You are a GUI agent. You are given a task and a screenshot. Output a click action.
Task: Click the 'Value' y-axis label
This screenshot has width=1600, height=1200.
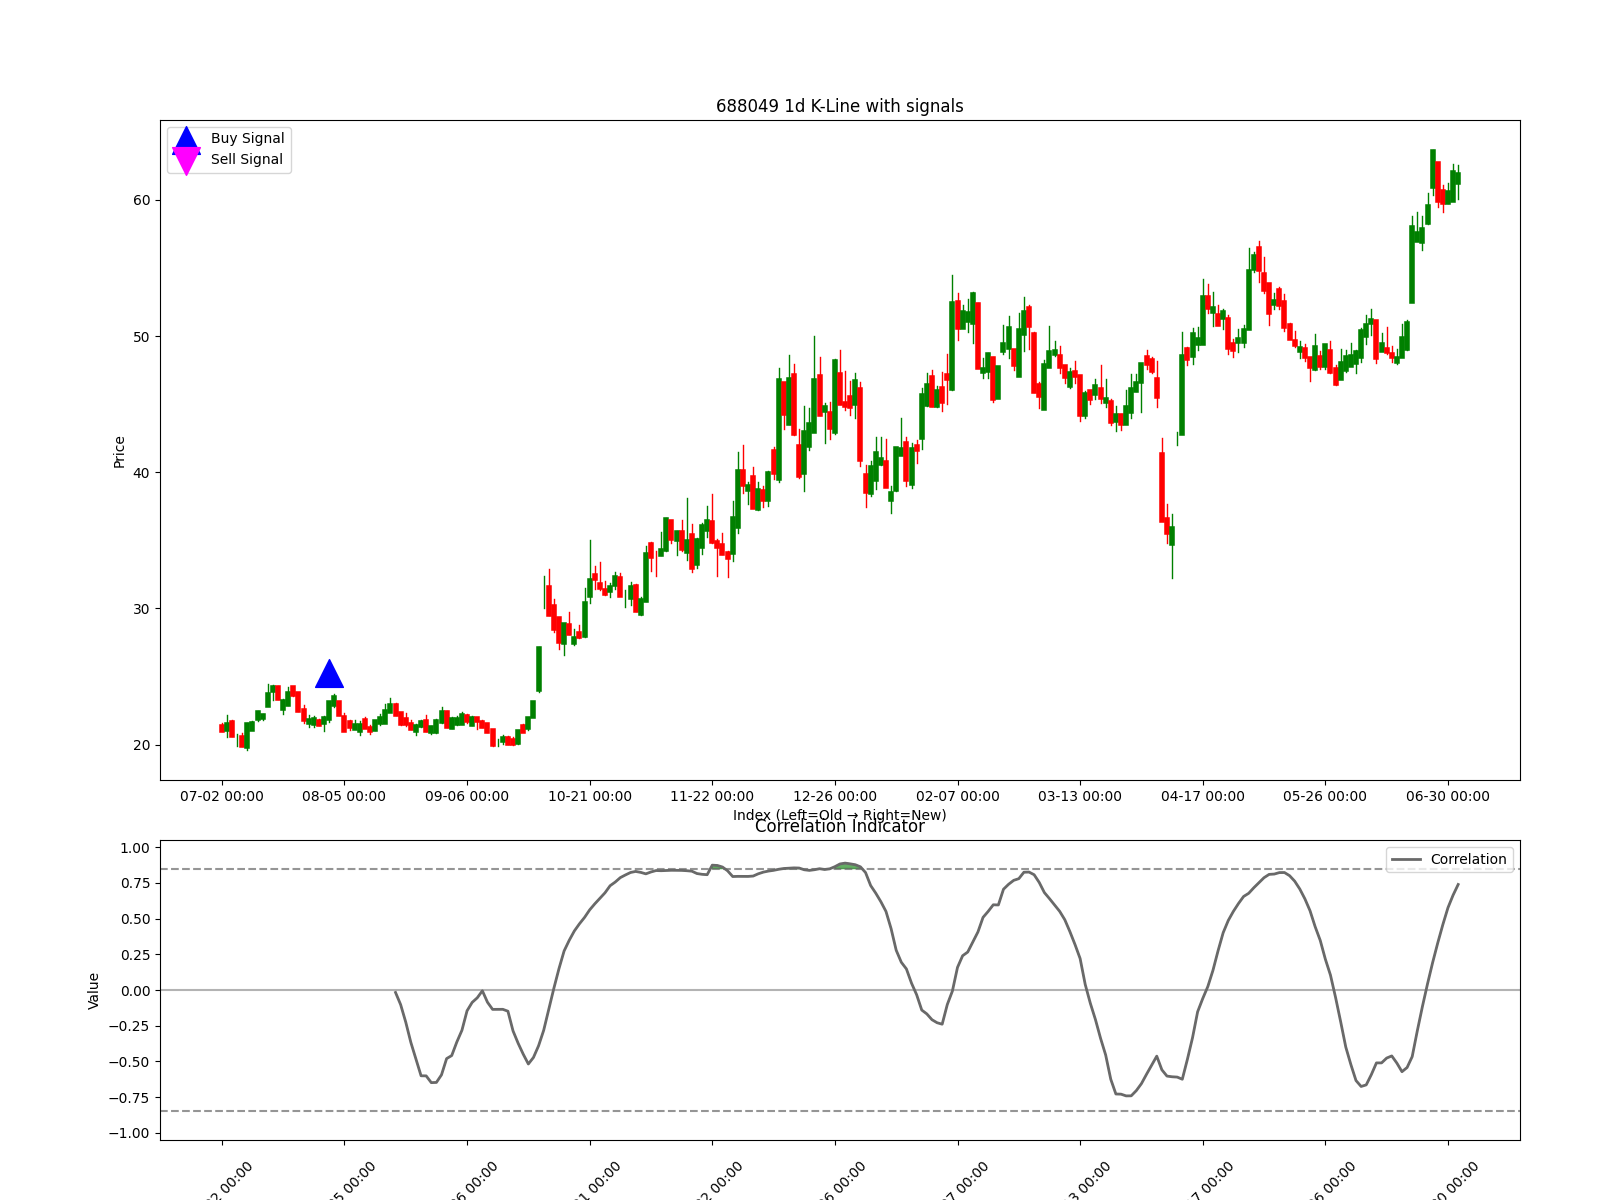94,990
